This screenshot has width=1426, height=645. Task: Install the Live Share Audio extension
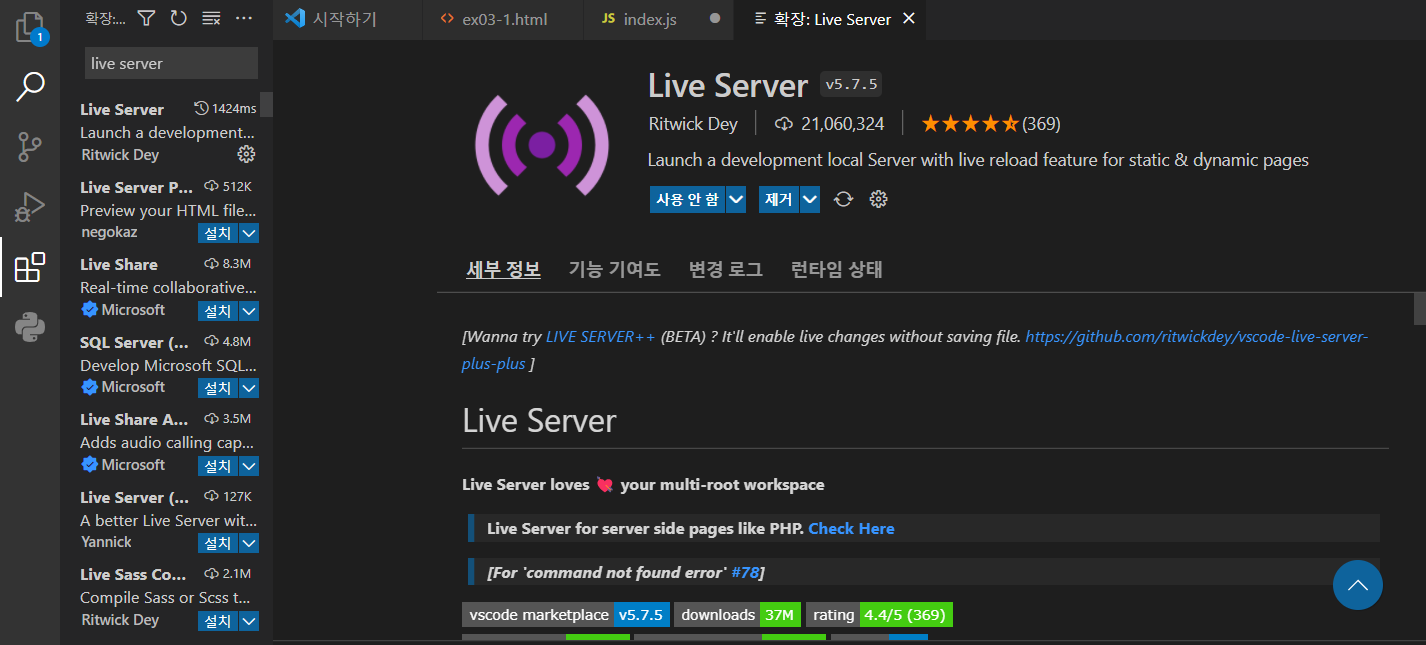218,466
